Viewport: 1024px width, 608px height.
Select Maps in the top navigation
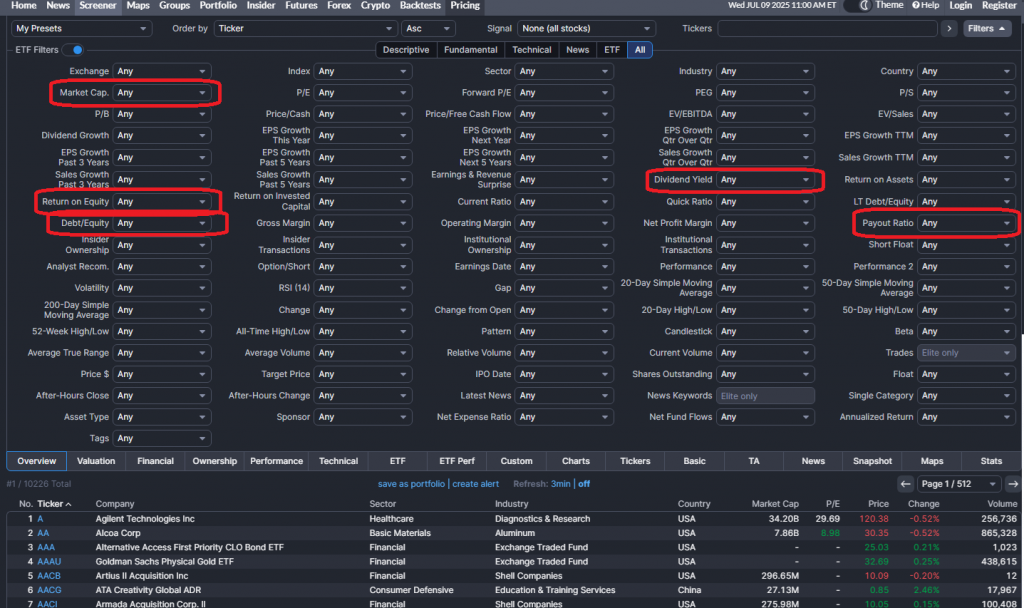pyautogui.click(x=138, y=6)
